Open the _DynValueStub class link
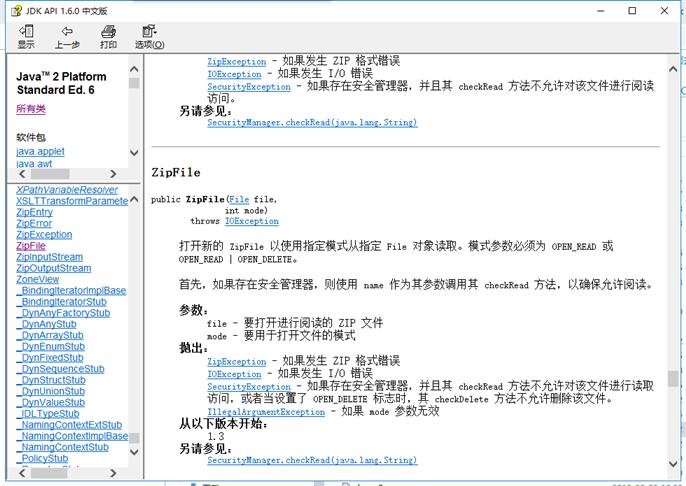The image size is (686, 486). (51, 402)
